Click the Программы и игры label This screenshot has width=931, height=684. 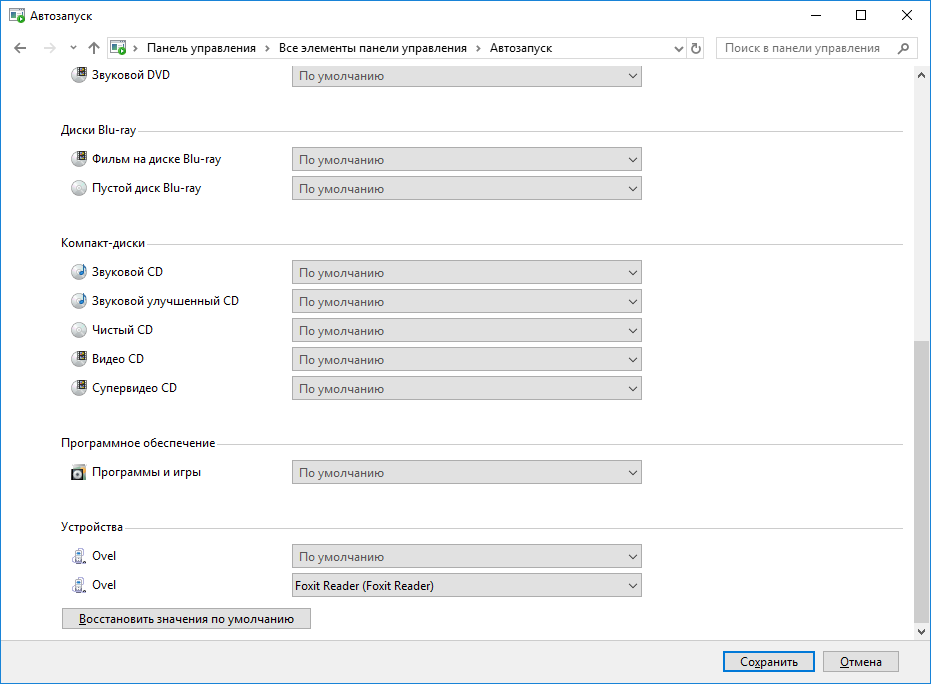(x=146, y=472)
